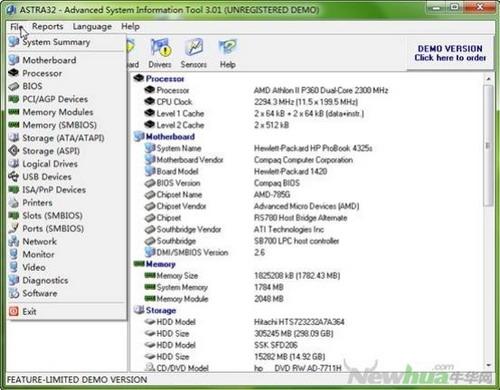Click the System Memory row icon
Viewport: 500px width, 390px height.
pyautogui.click(x=150, y=287)
